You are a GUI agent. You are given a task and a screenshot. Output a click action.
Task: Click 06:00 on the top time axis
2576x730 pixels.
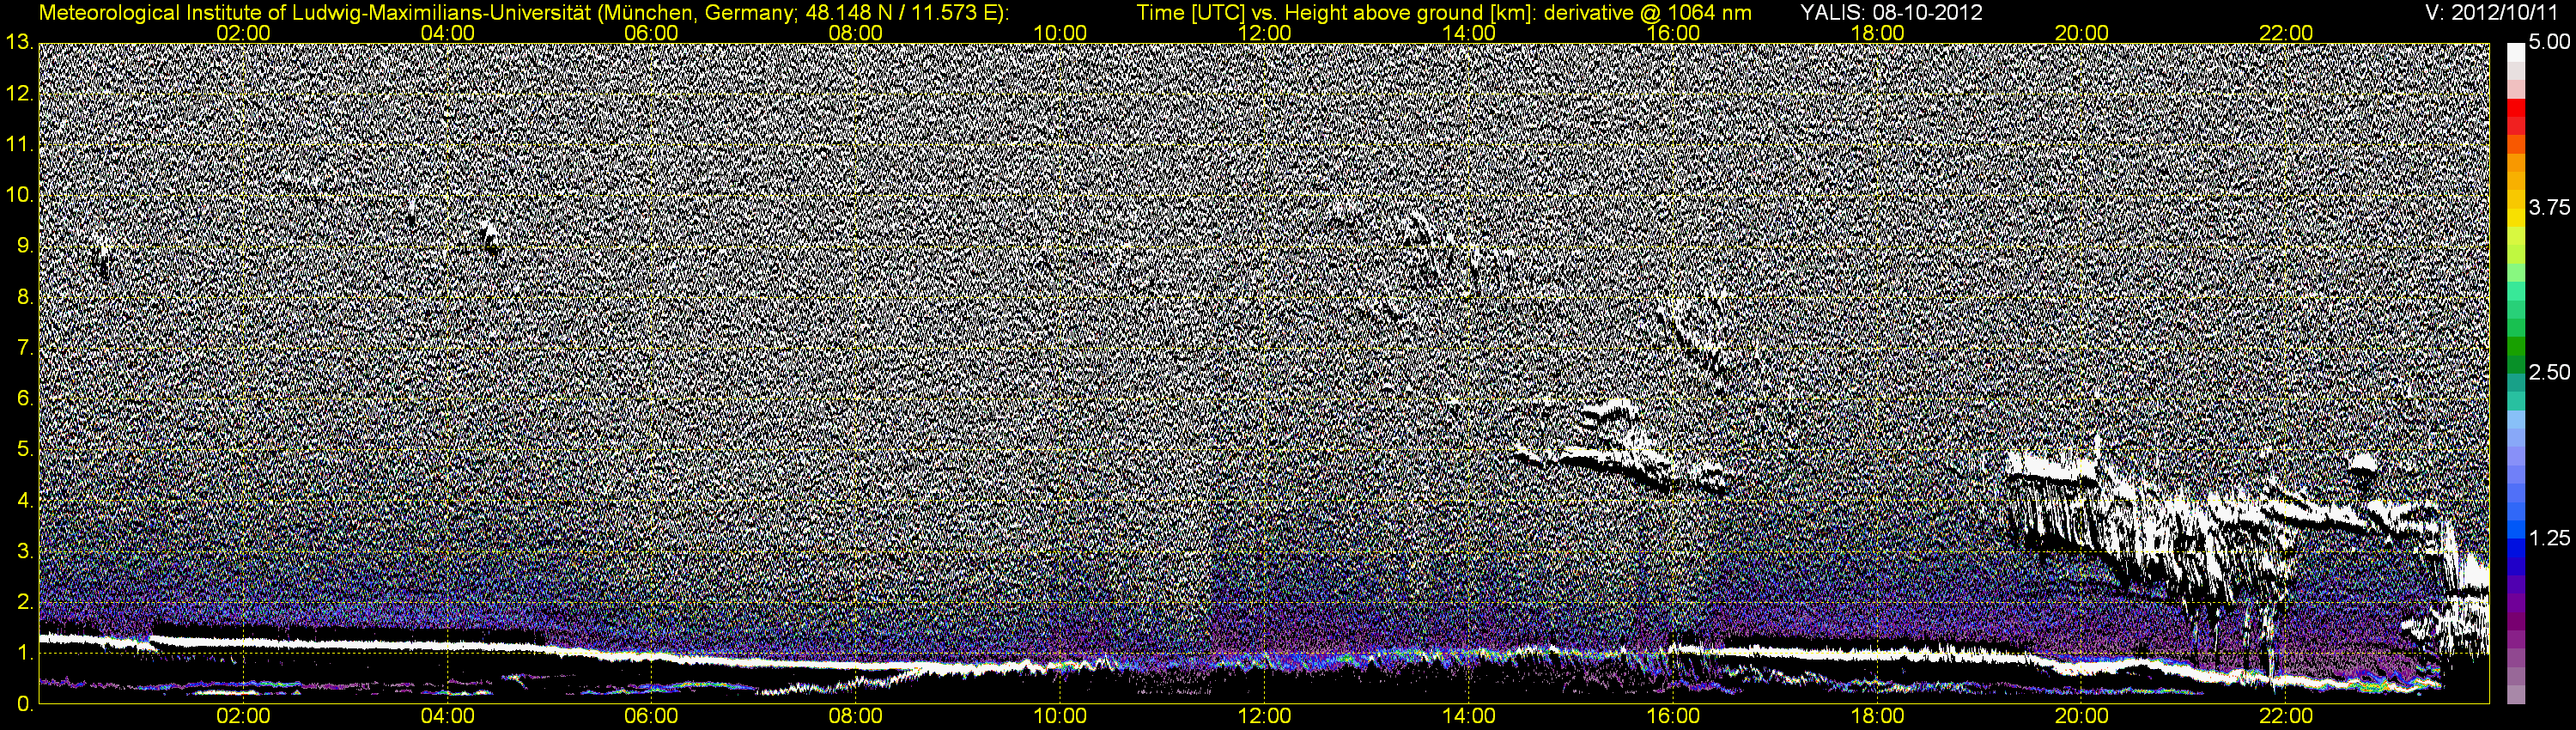[651, 33]
